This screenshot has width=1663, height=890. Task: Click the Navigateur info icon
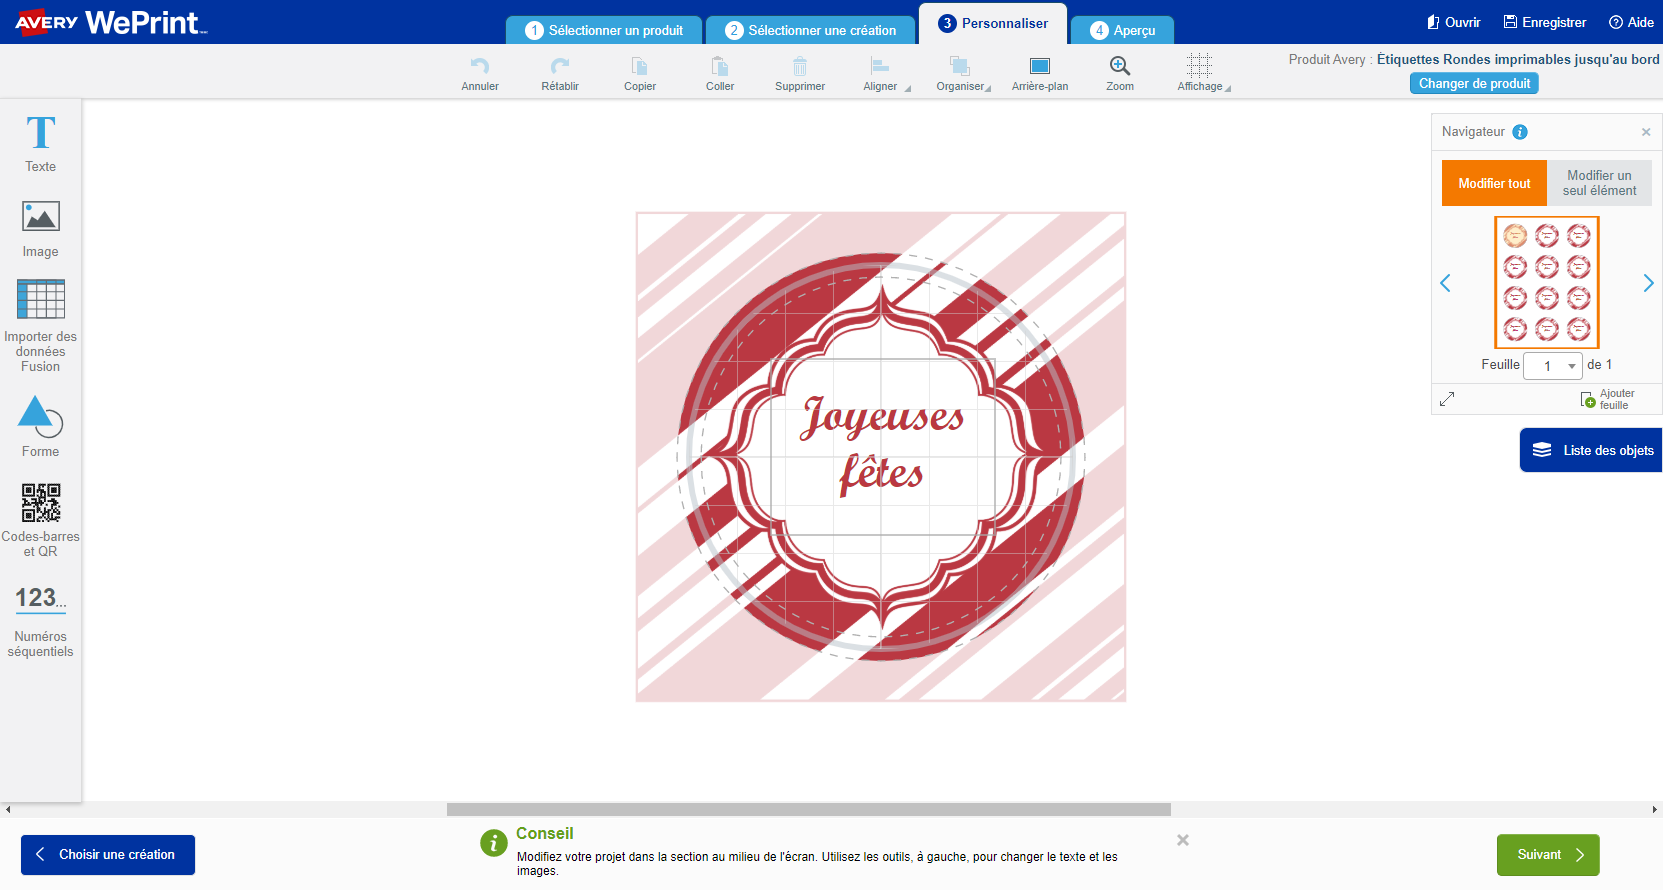[x=1520, y=132]
